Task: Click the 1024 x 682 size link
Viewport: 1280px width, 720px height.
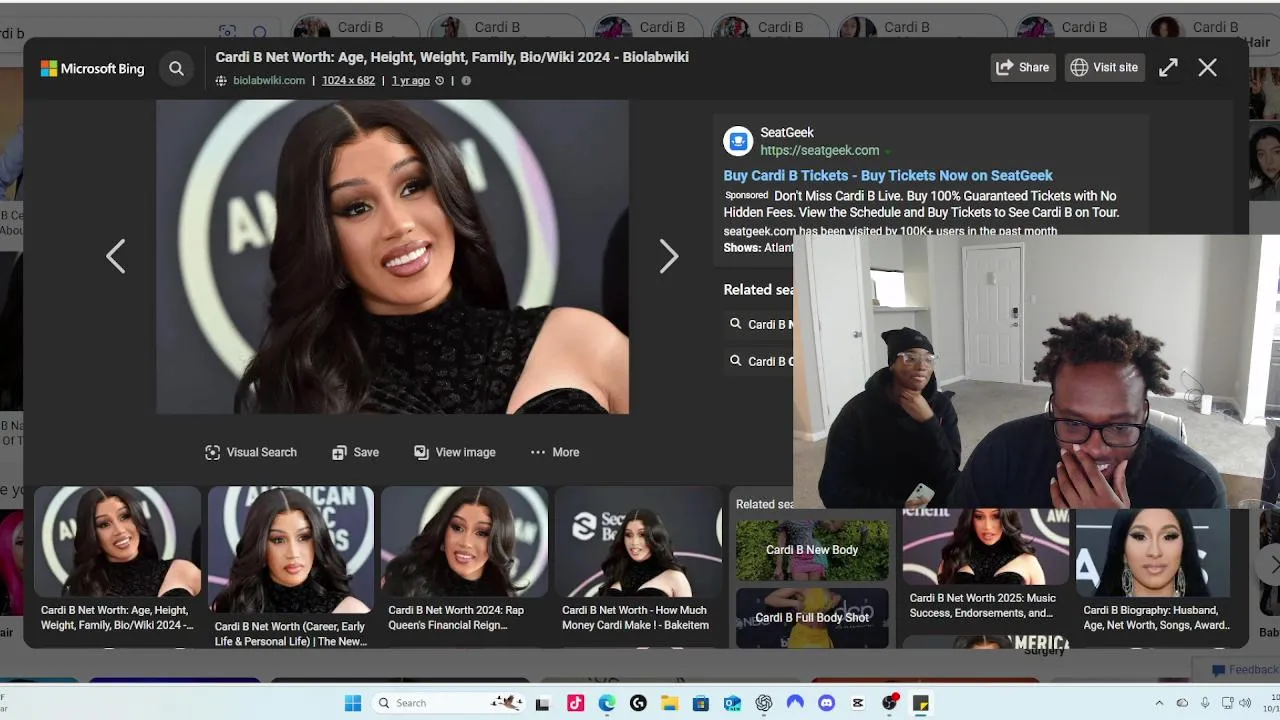Action: coord(348,81)
